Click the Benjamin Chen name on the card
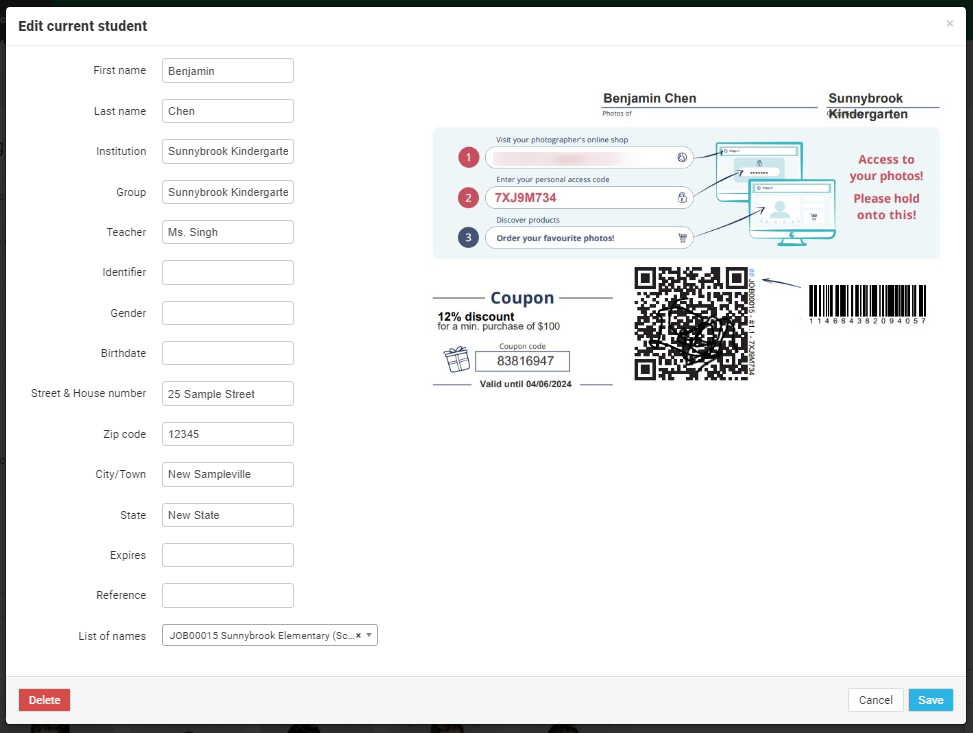The image size is (973, 733). pyautogui.click(x=650, y=98)
